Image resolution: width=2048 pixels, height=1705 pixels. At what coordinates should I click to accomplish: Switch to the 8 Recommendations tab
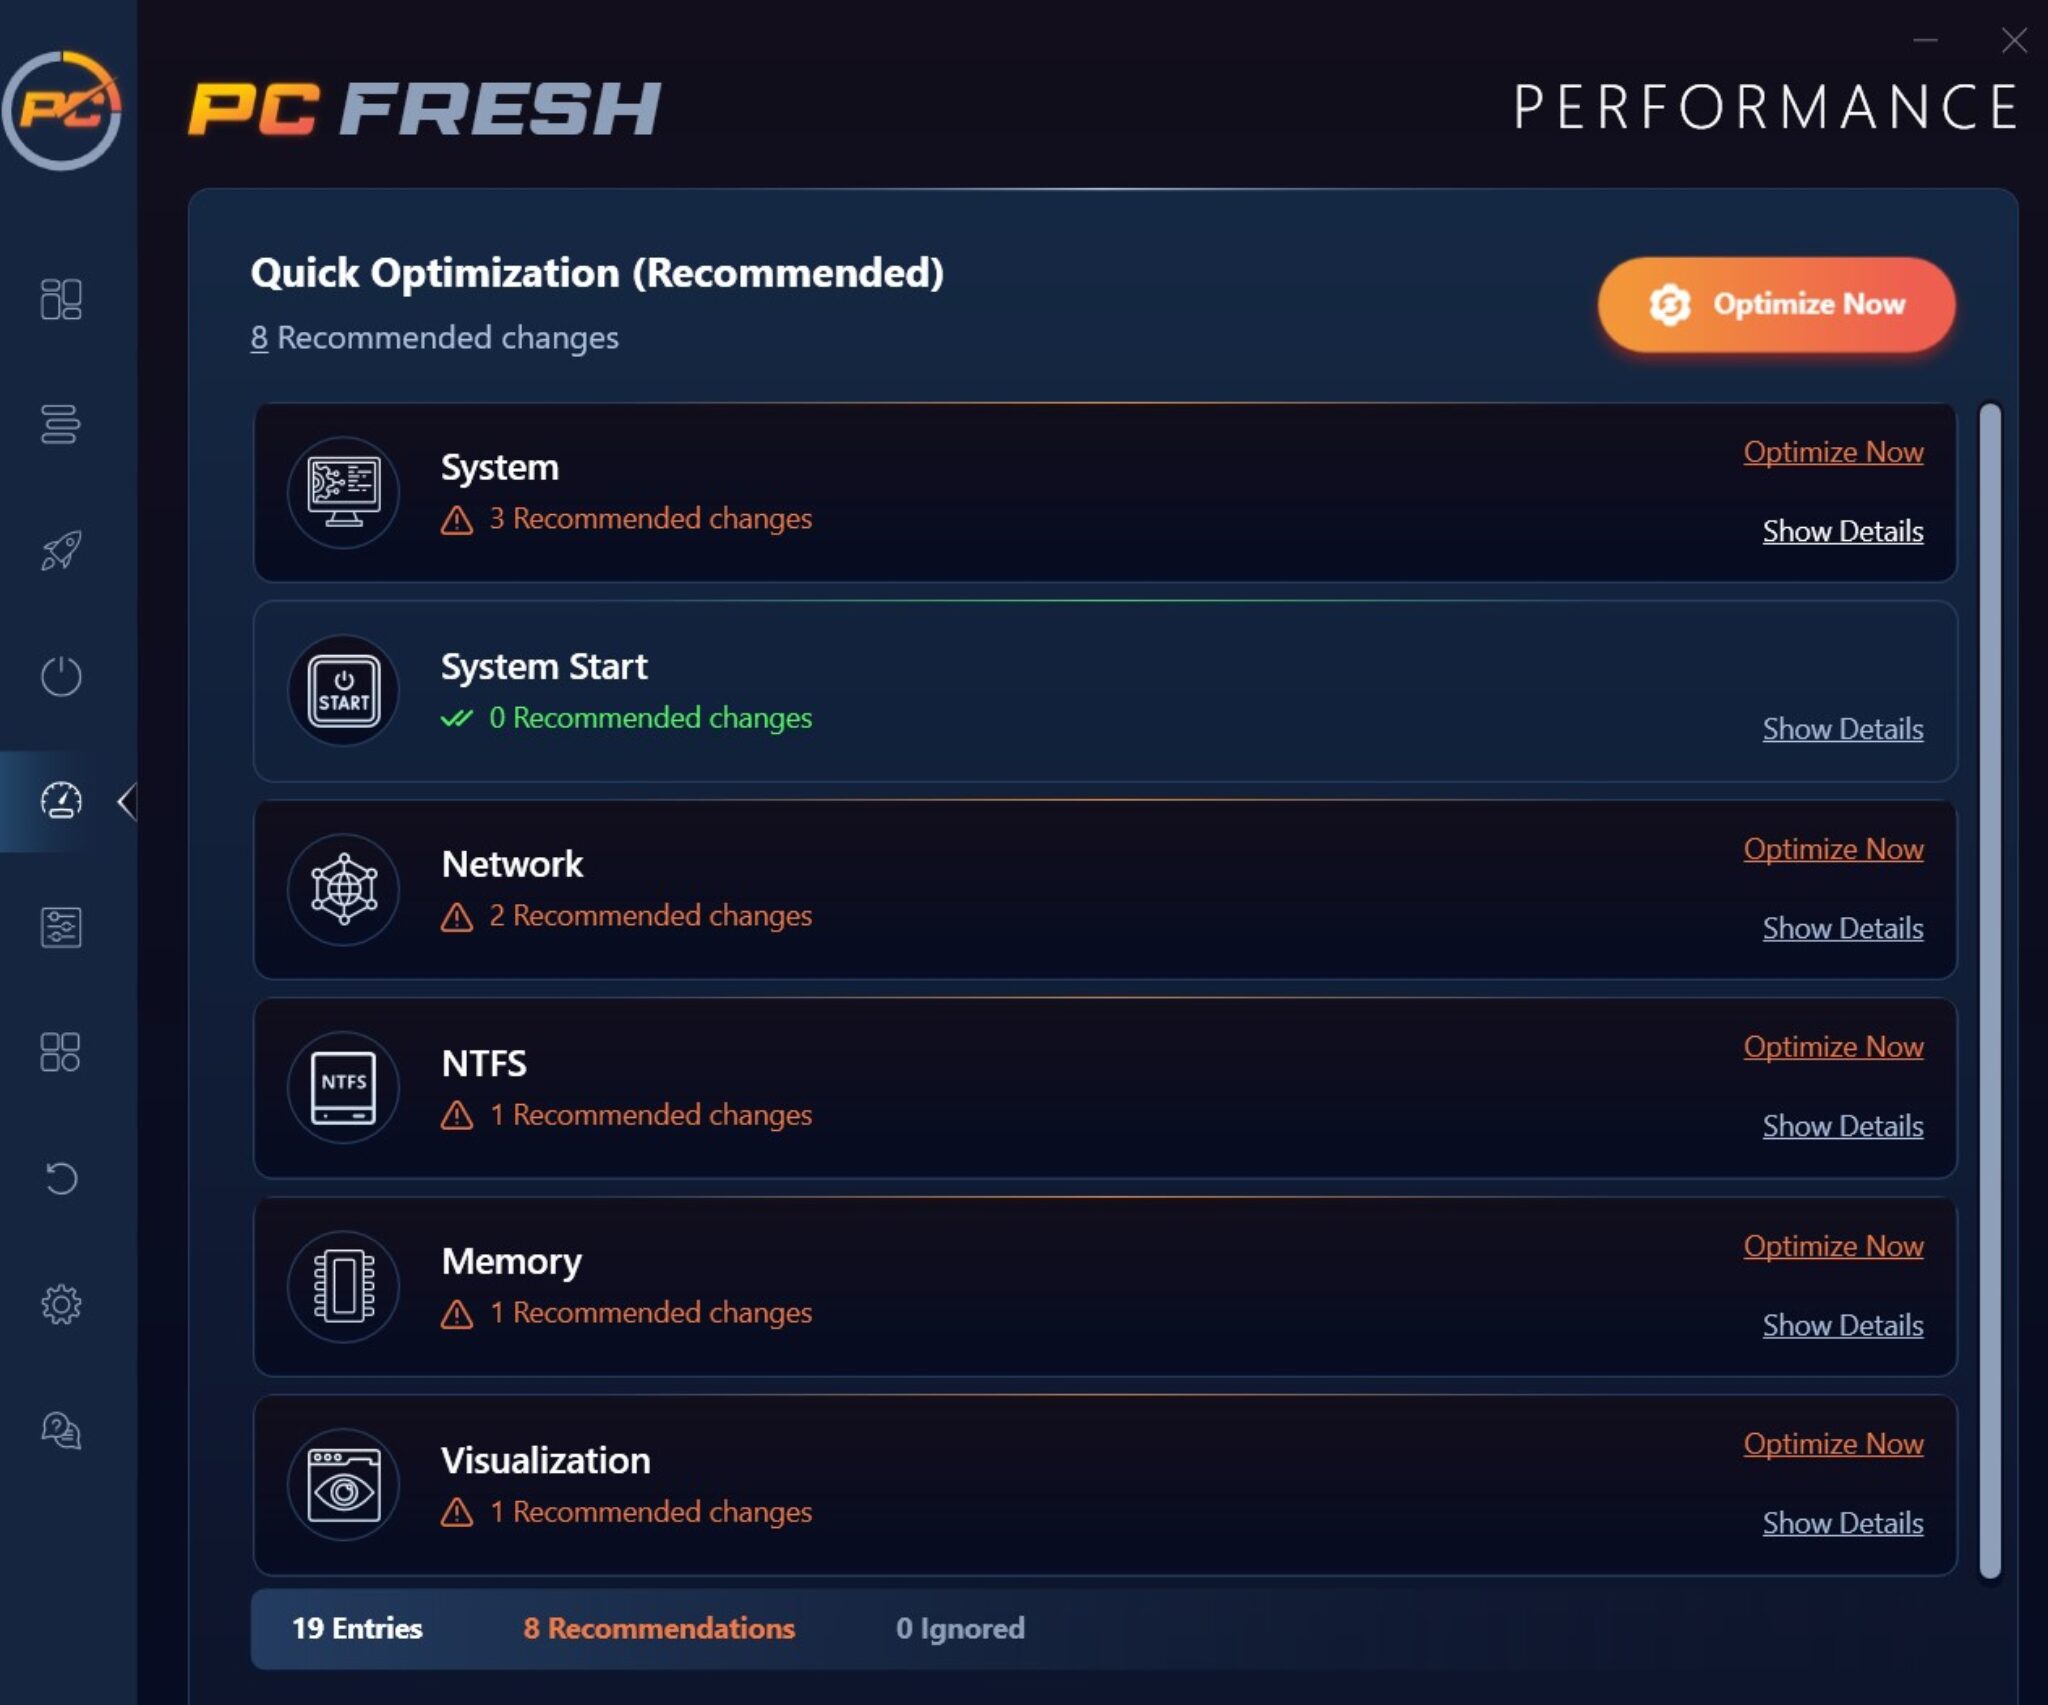tap(660, 1627)
